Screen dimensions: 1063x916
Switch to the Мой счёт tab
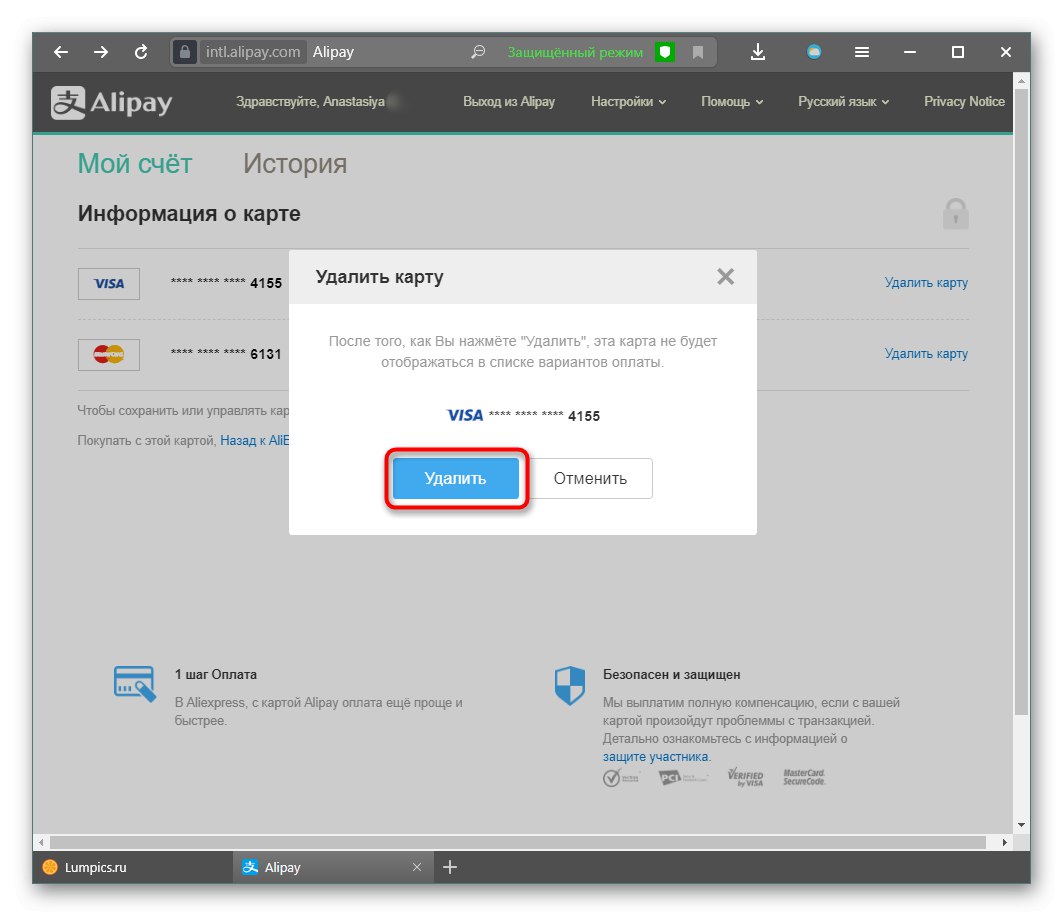click(135, 163)
